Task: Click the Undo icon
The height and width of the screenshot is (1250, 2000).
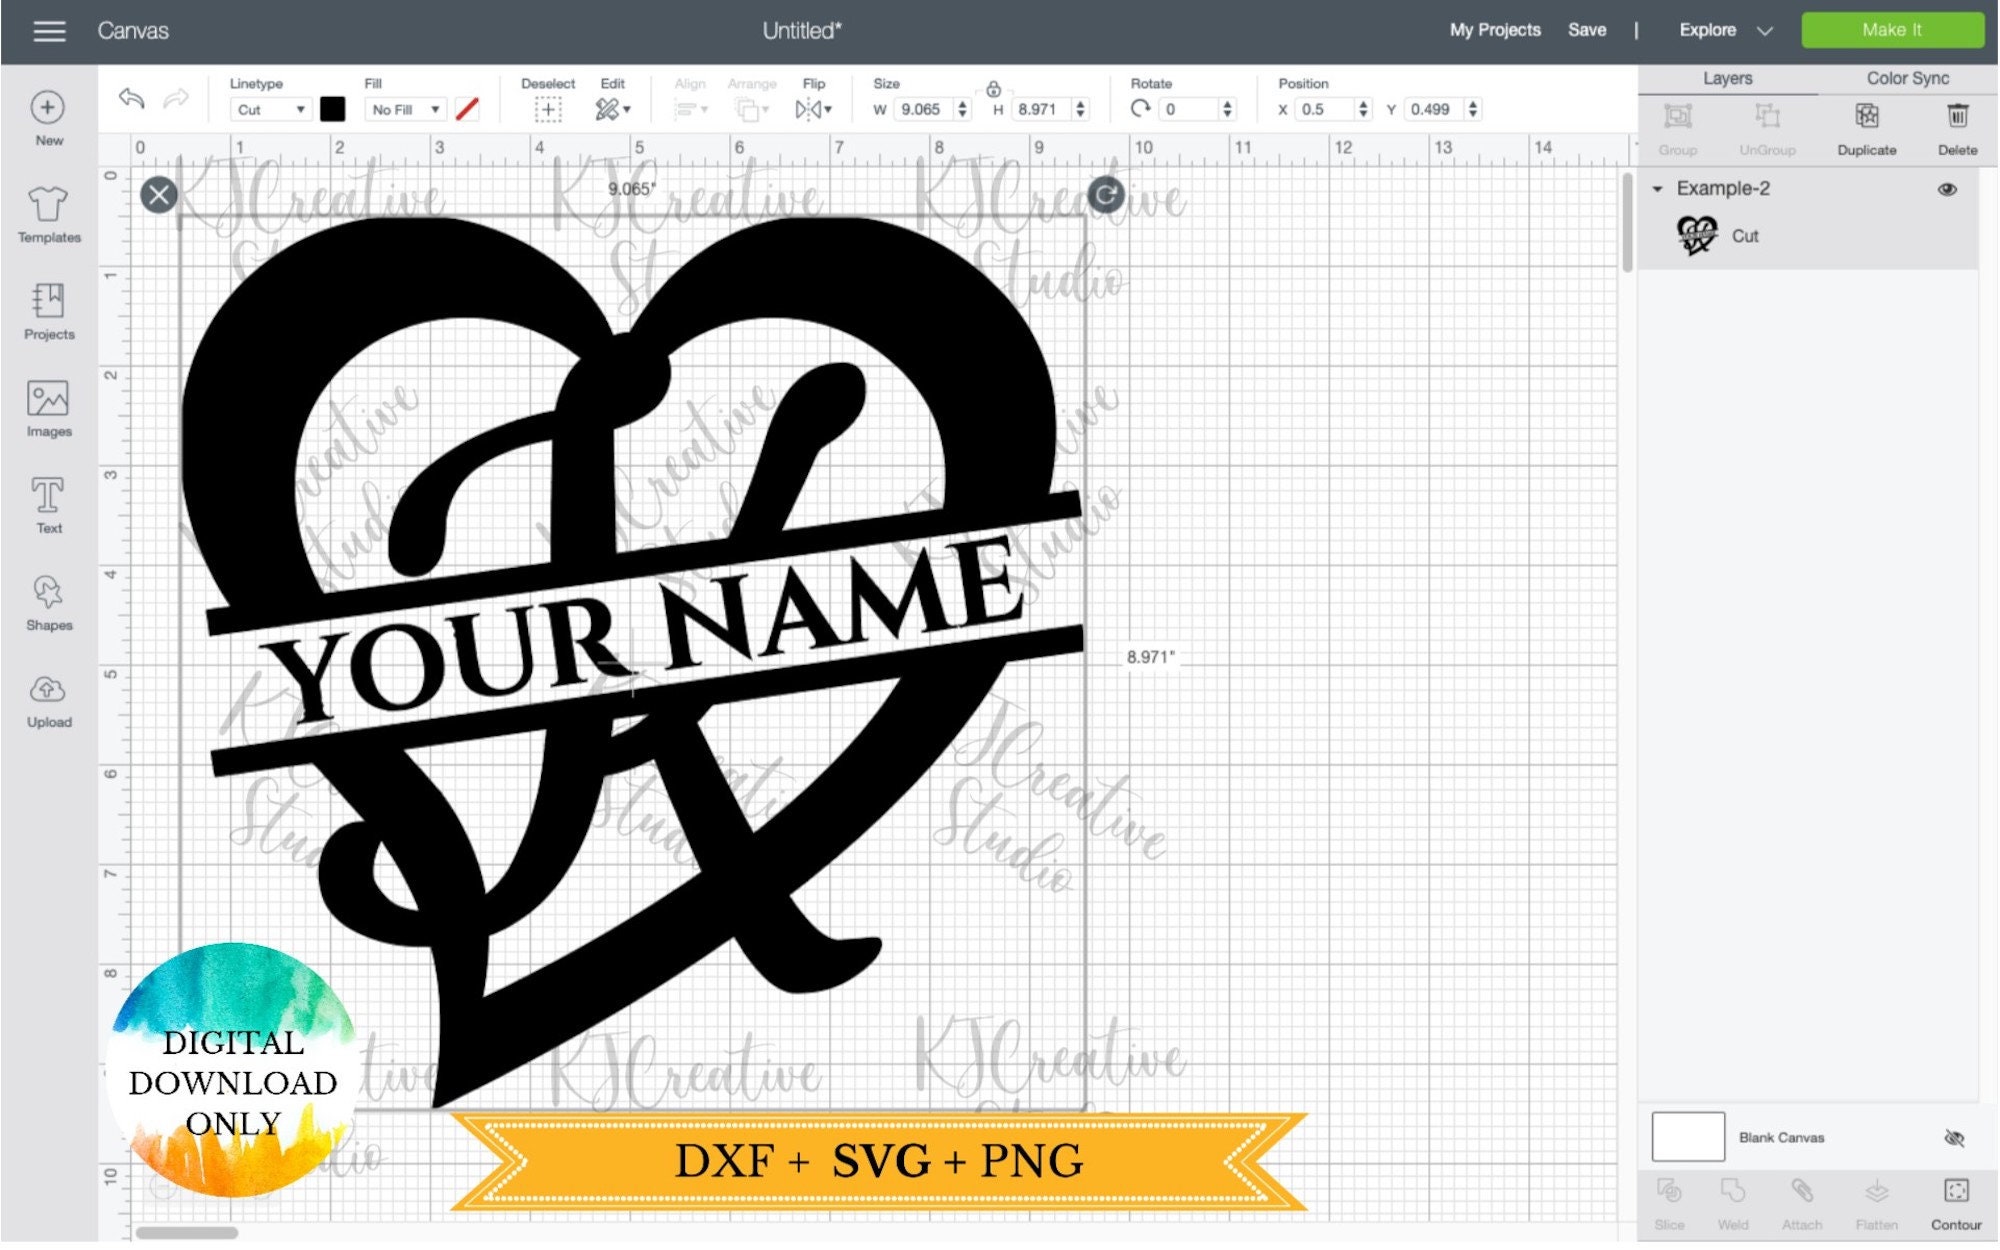Action: 130,98
